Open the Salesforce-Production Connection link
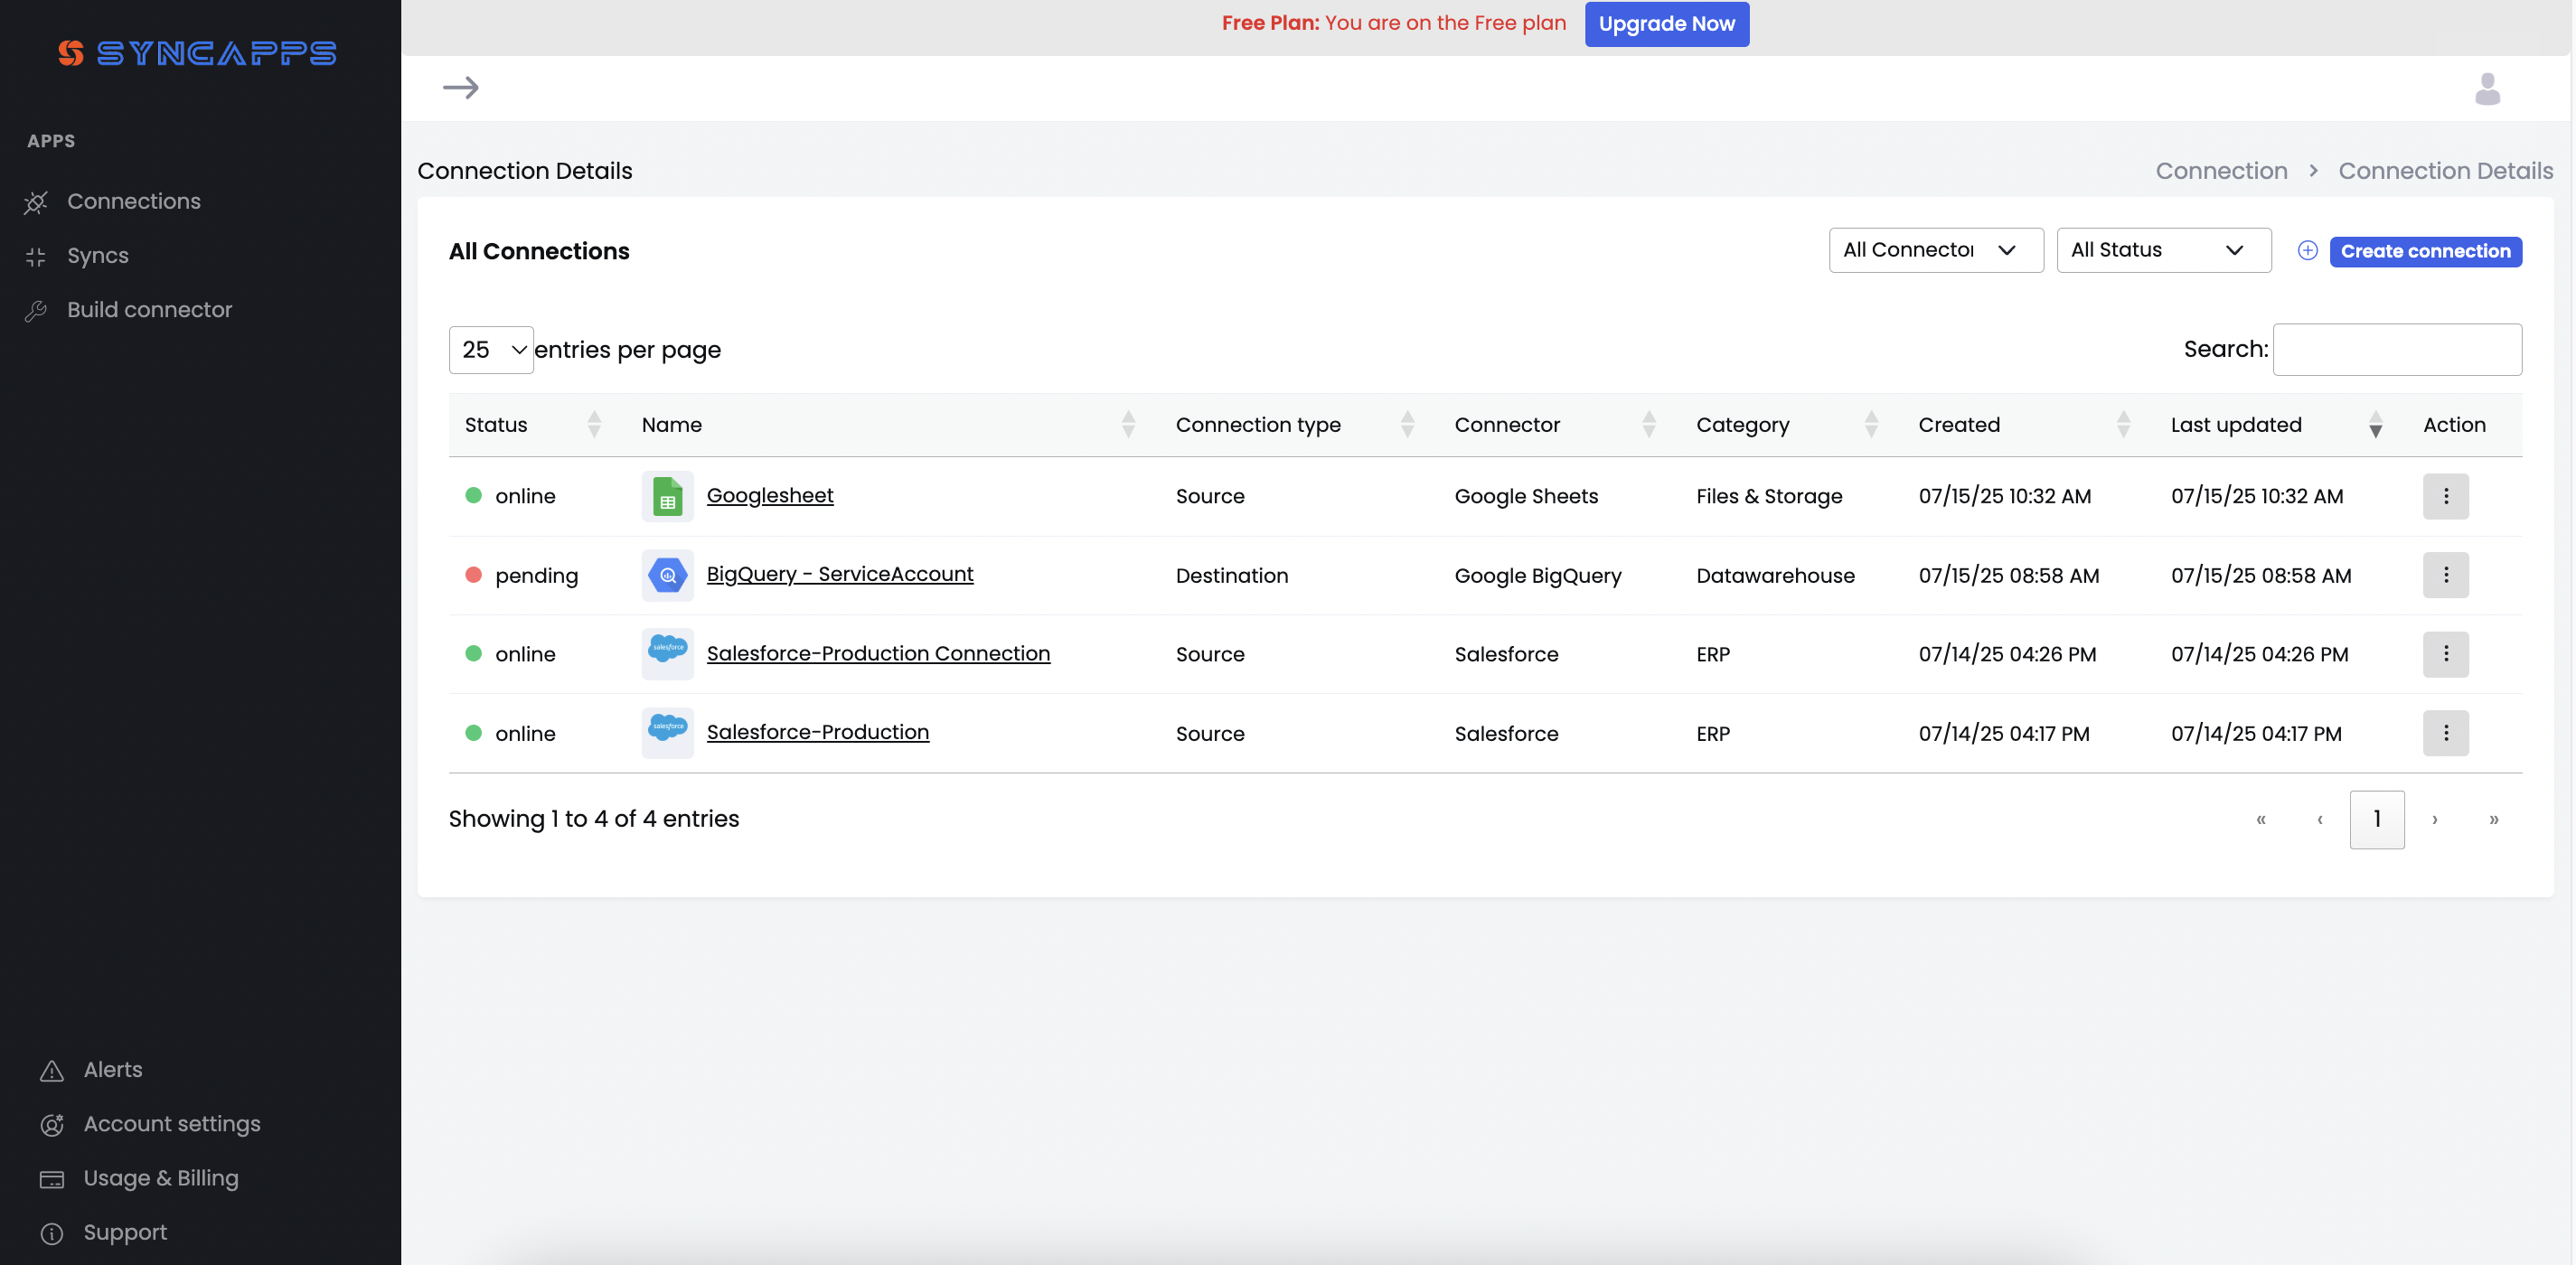The image size is (2576, 1265). pos(878,653)
